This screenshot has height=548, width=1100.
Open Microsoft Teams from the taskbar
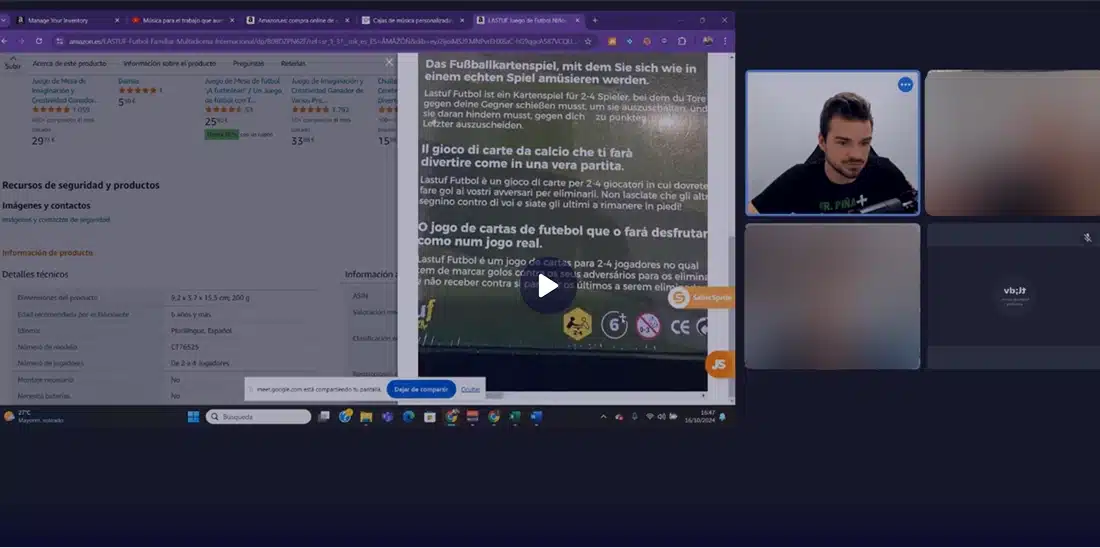click(387, 417)
